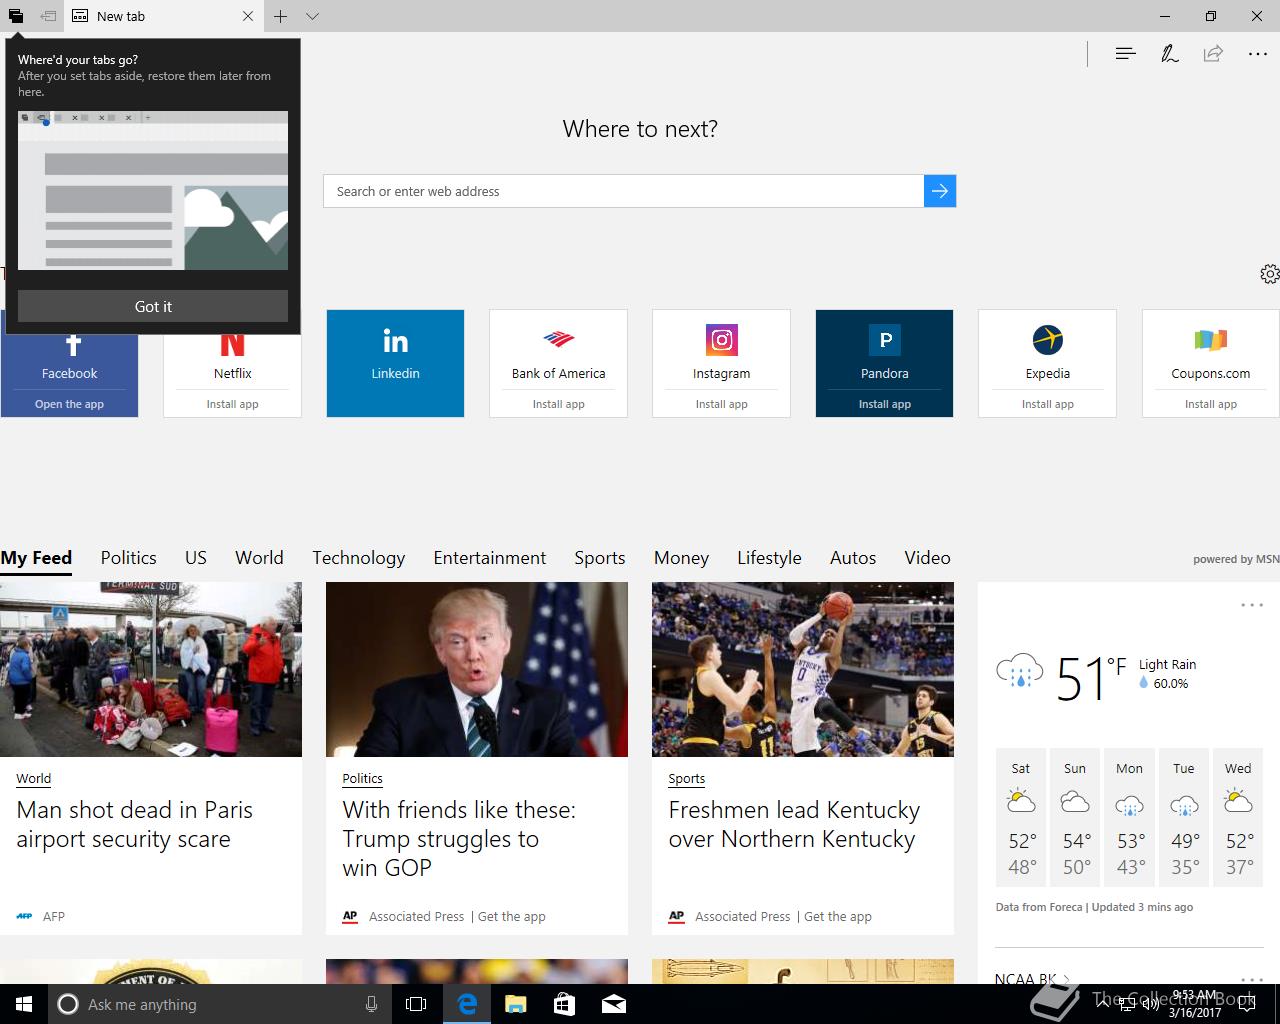This screenshot has width=1280, height=1024.
Task: Switch to the Autos feed tab
Action: click(x=853, y=558)
